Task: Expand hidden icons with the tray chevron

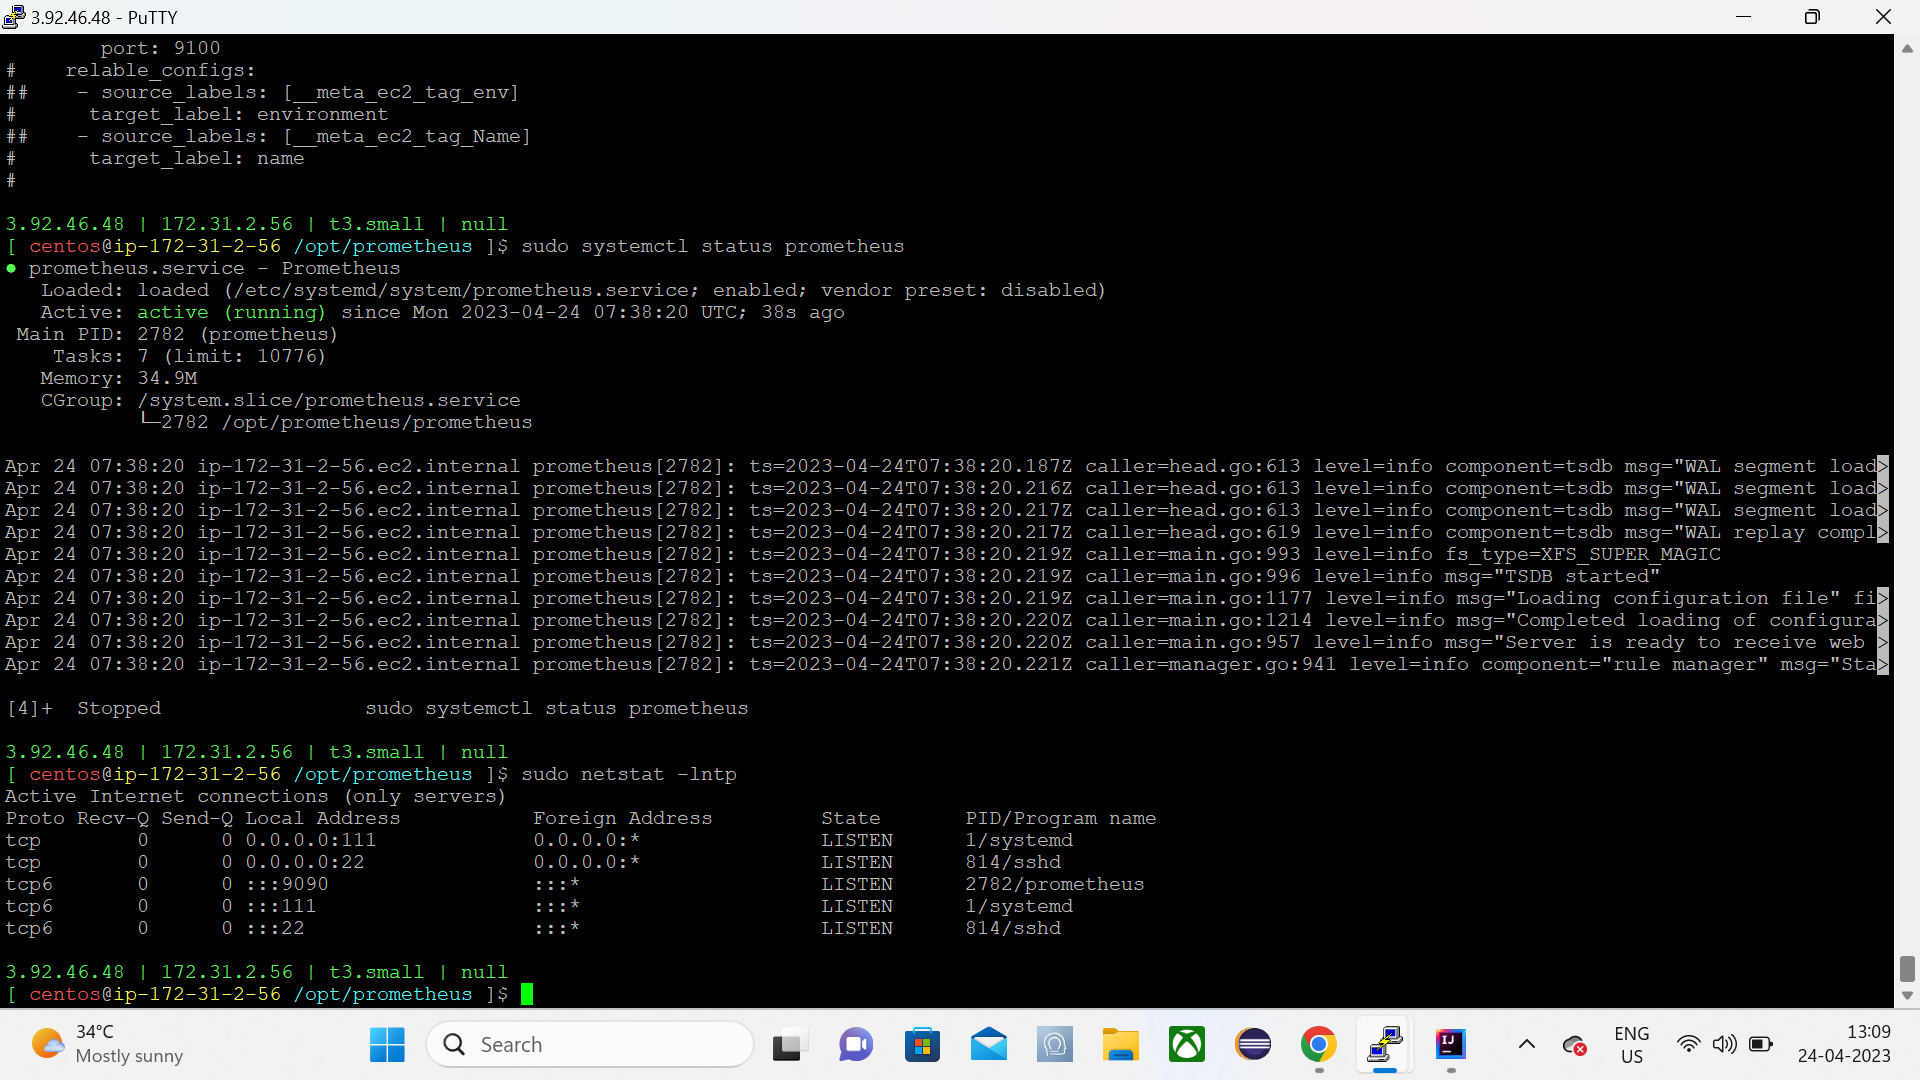Action: point(1526,1044)
